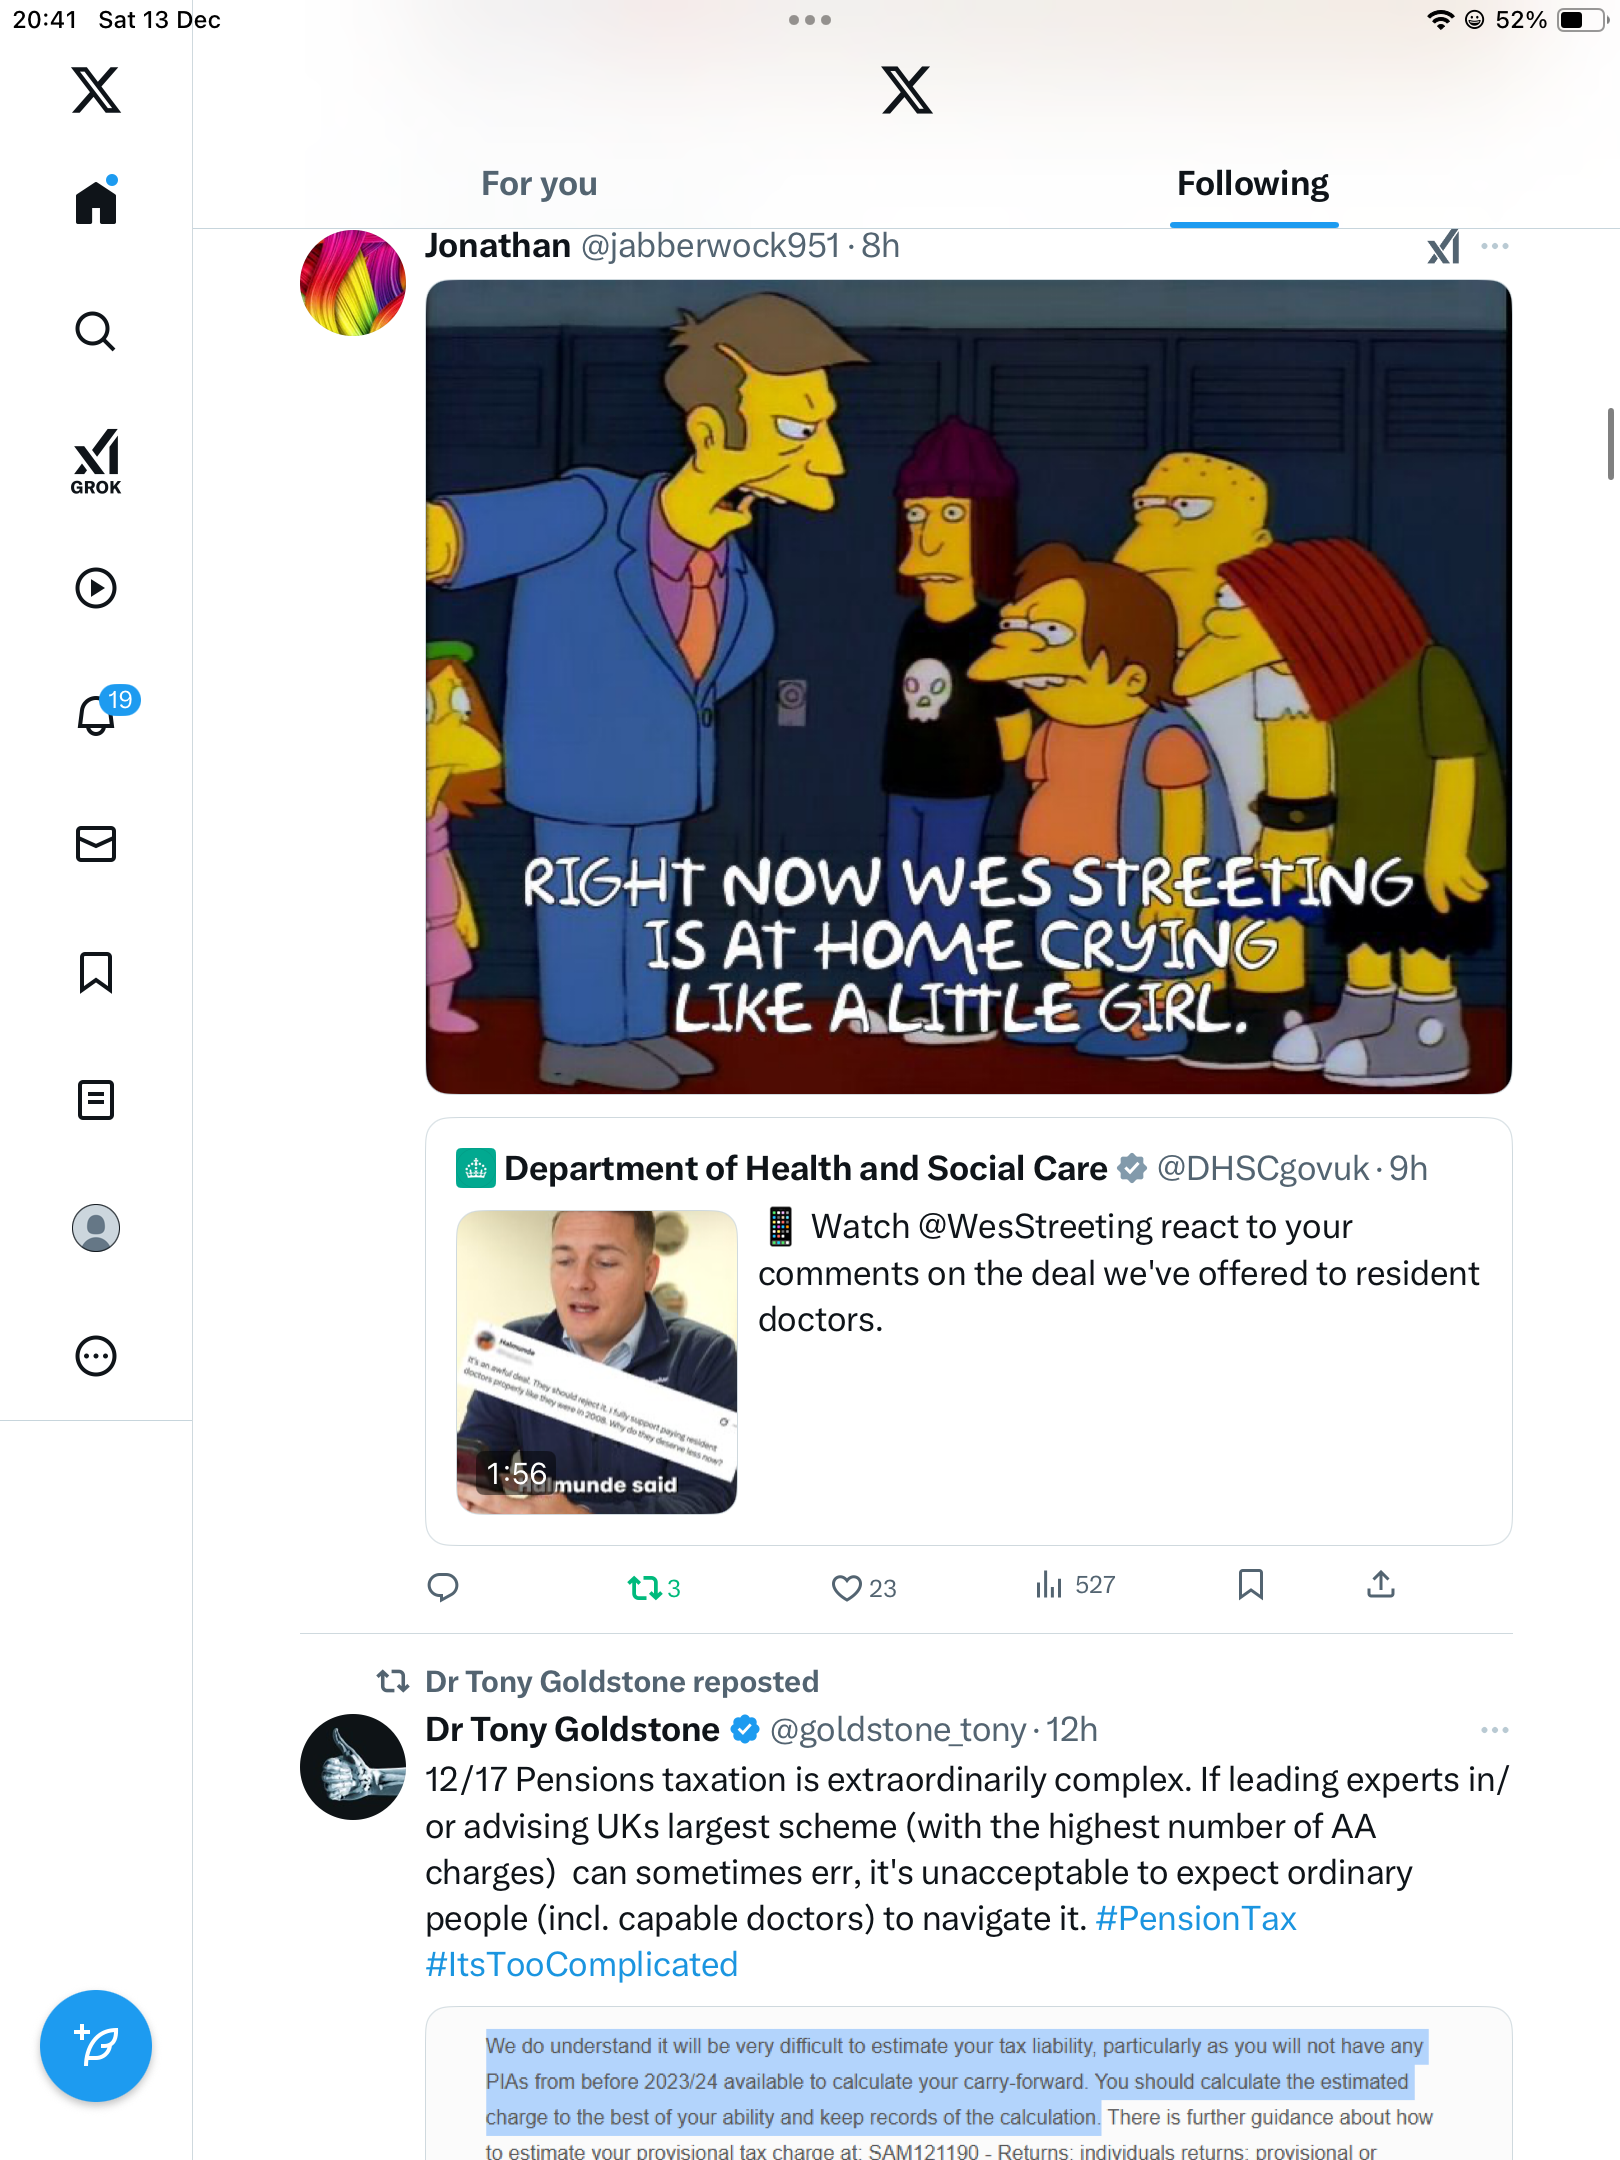Open Grok from the sidebar
The image size is (1620, 2160).
coord(96,461)
